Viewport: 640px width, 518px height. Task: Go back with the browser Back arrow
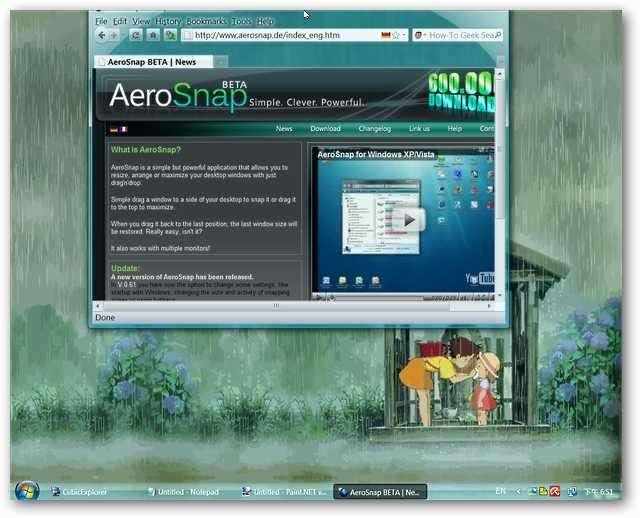point(102,36)
